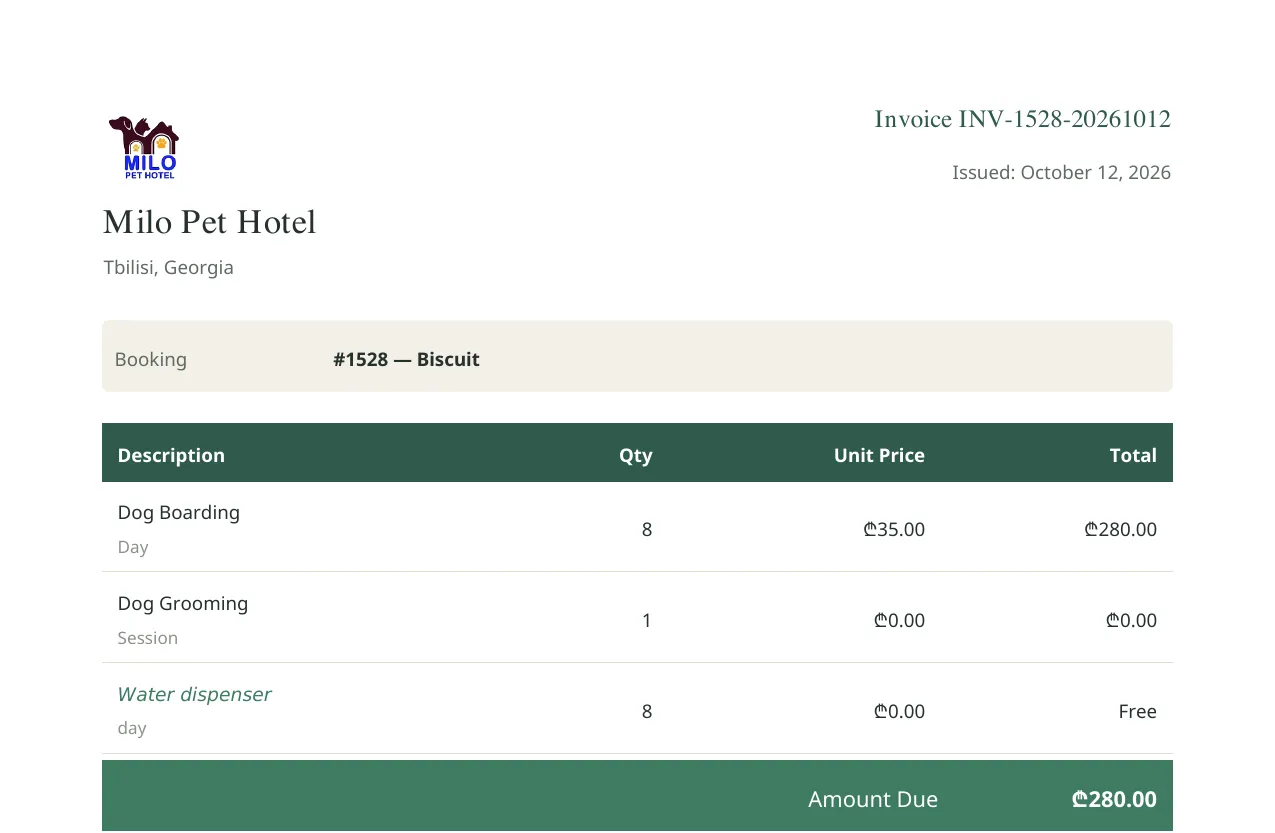Click the 'Unit Price' column header
The height and width of the screenshot is (833, 1275).
(x=879, y=455)
